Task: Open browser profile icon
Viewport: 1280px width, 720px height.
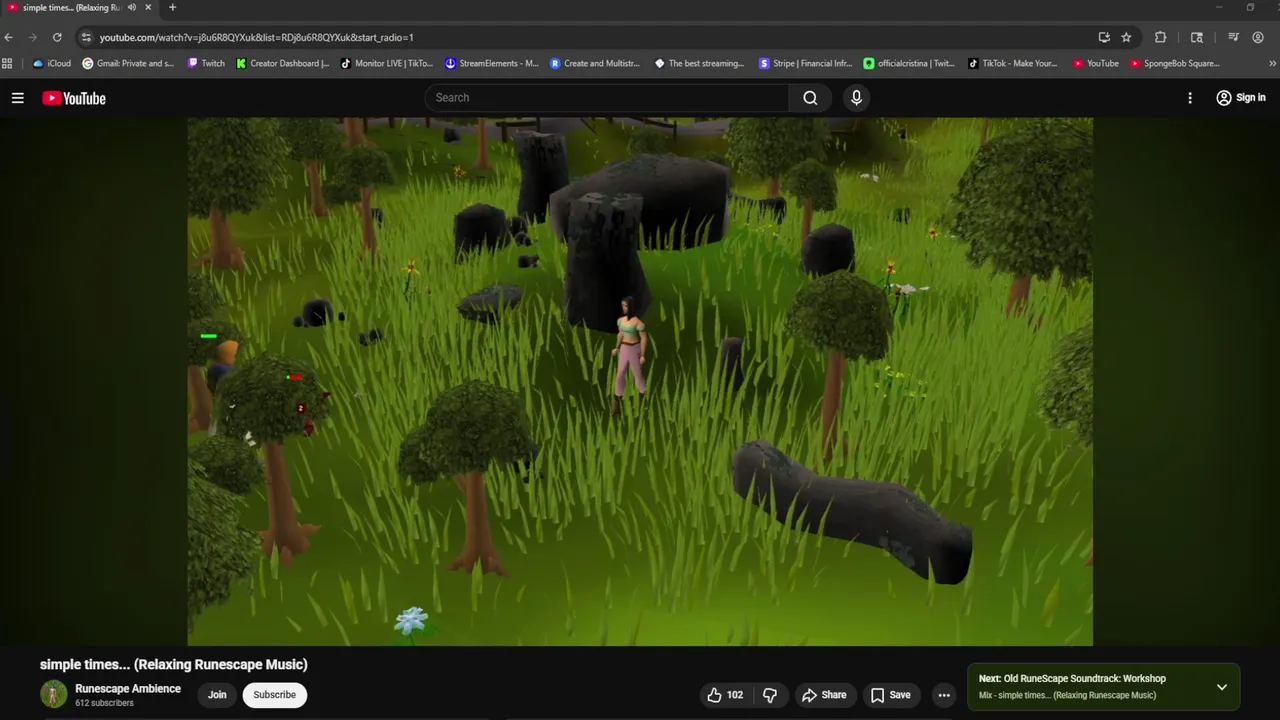Action: click(x=1258, y=37)
